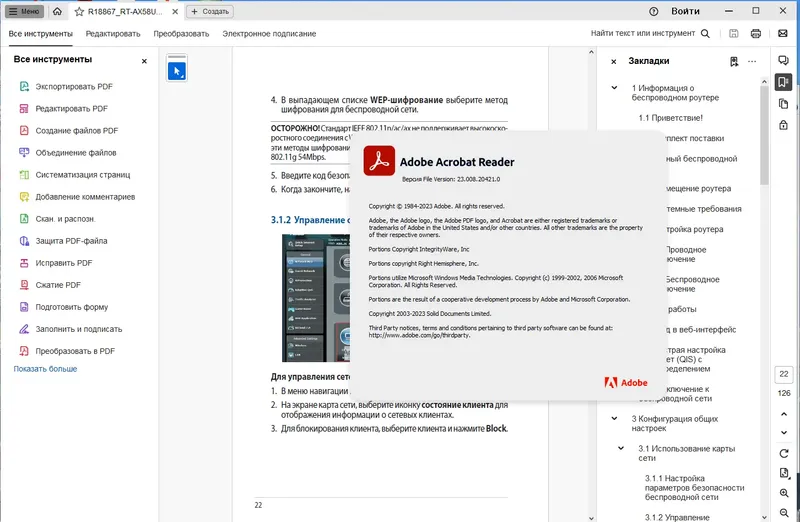
Task: Zoom in with magnifier plus icon
Action: point(784,493)
